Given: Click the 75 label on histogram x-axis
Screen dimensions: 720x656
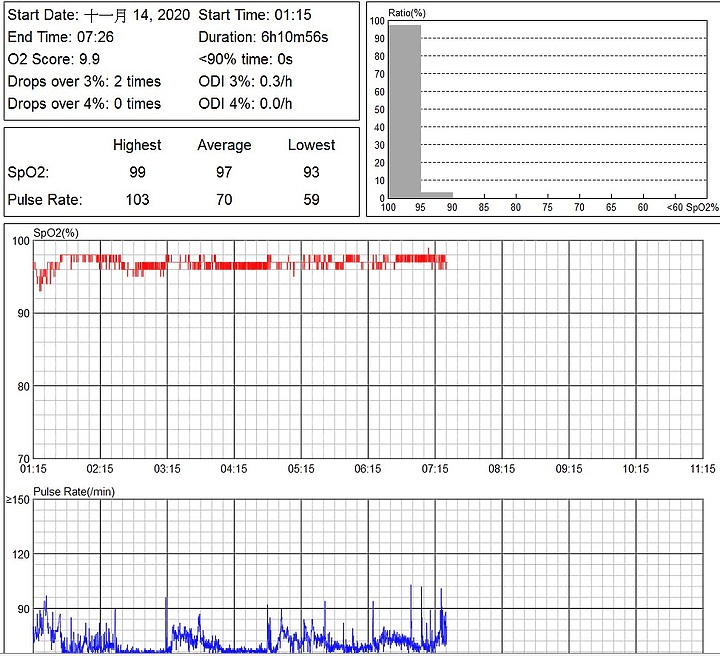Looking at the screenshot, I should point(547,207).
